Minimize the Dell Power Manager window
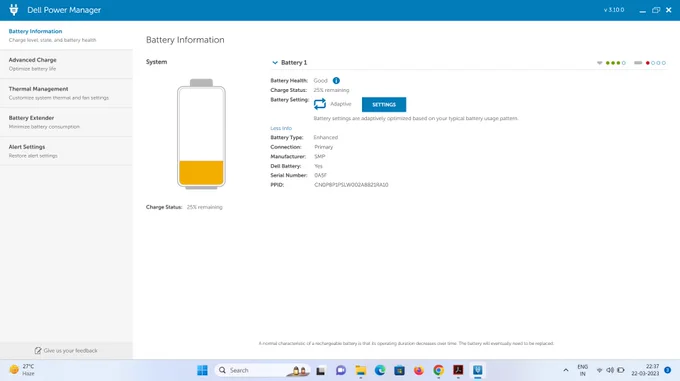Screen dimensions: 680x381 pos(642,10)
